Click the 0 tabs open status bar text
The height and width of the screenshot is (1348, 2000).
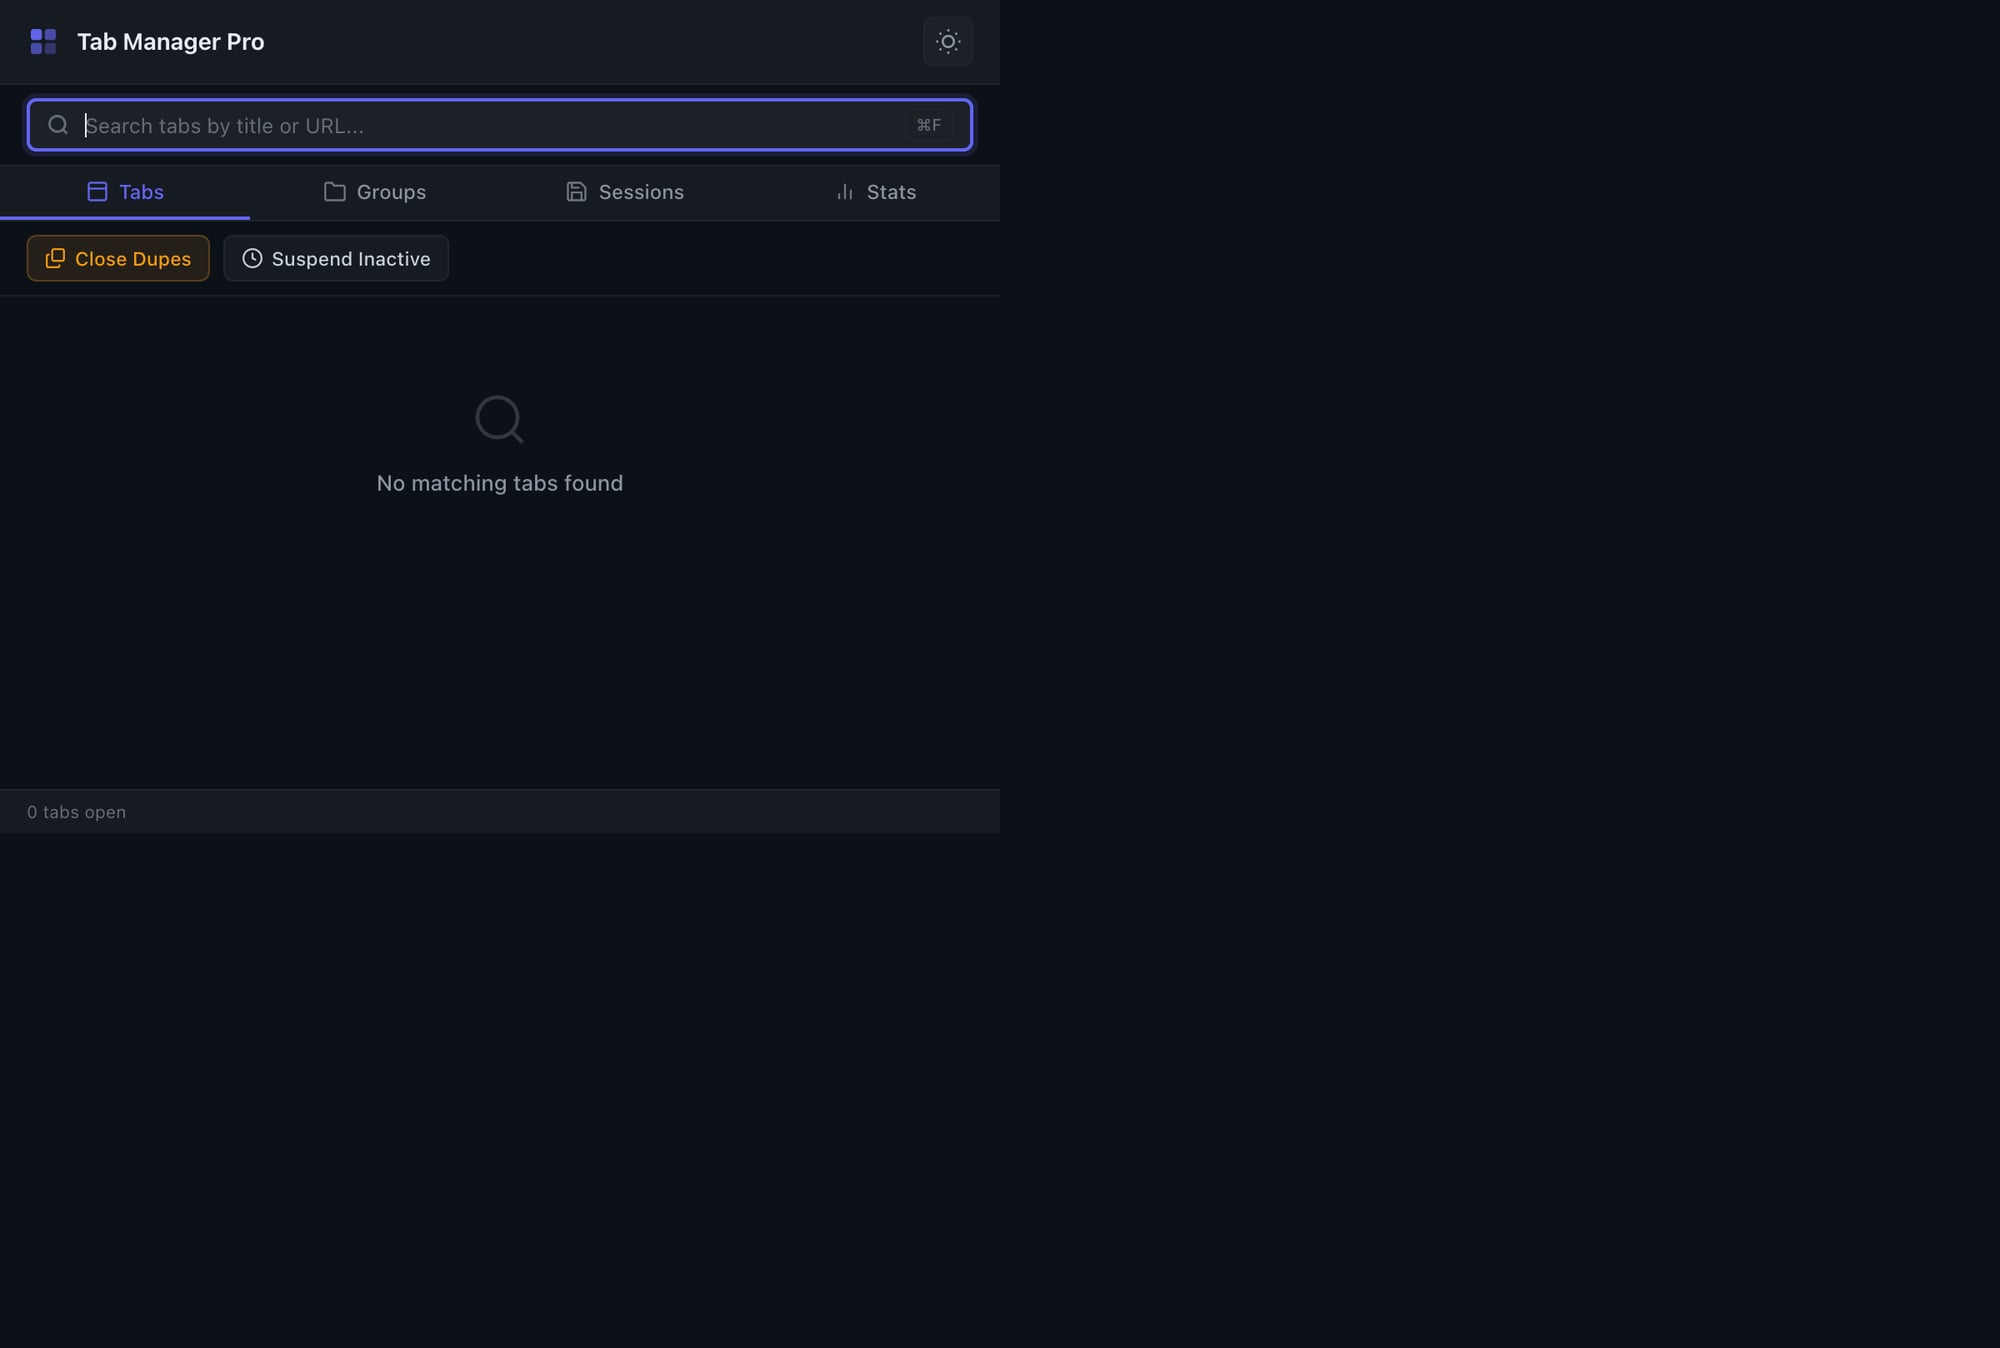click(77, 811)
